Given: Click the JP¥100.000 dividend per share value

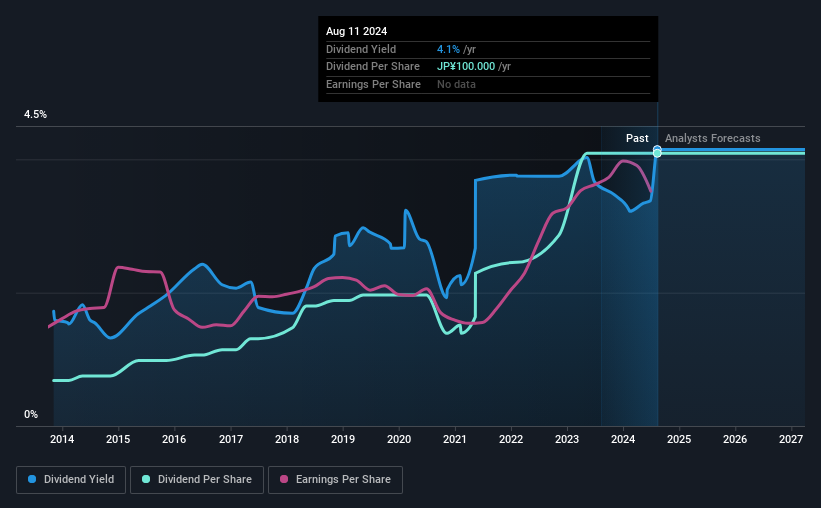Looking at the screenshot, I should click(466, 67).
